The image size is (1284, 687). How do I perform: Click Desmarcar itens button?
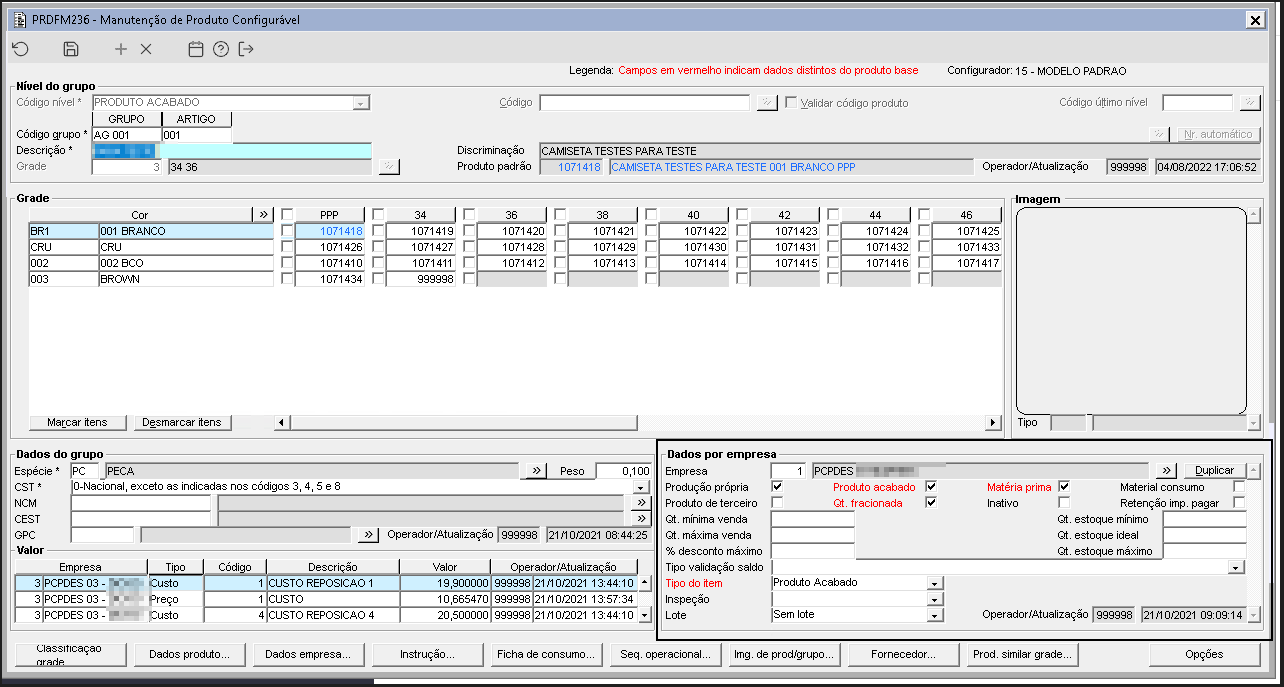pos(182,422)
